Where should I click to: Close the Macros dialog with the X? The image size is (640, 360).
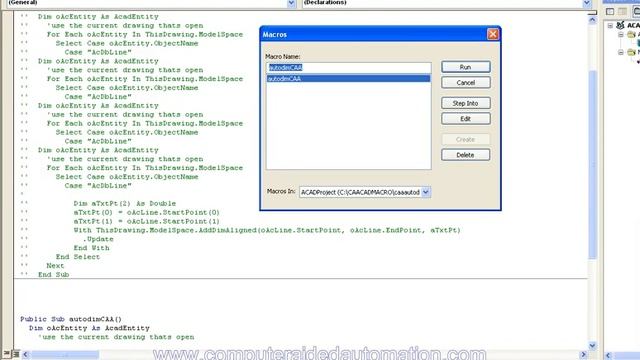[x=493, y=34]
